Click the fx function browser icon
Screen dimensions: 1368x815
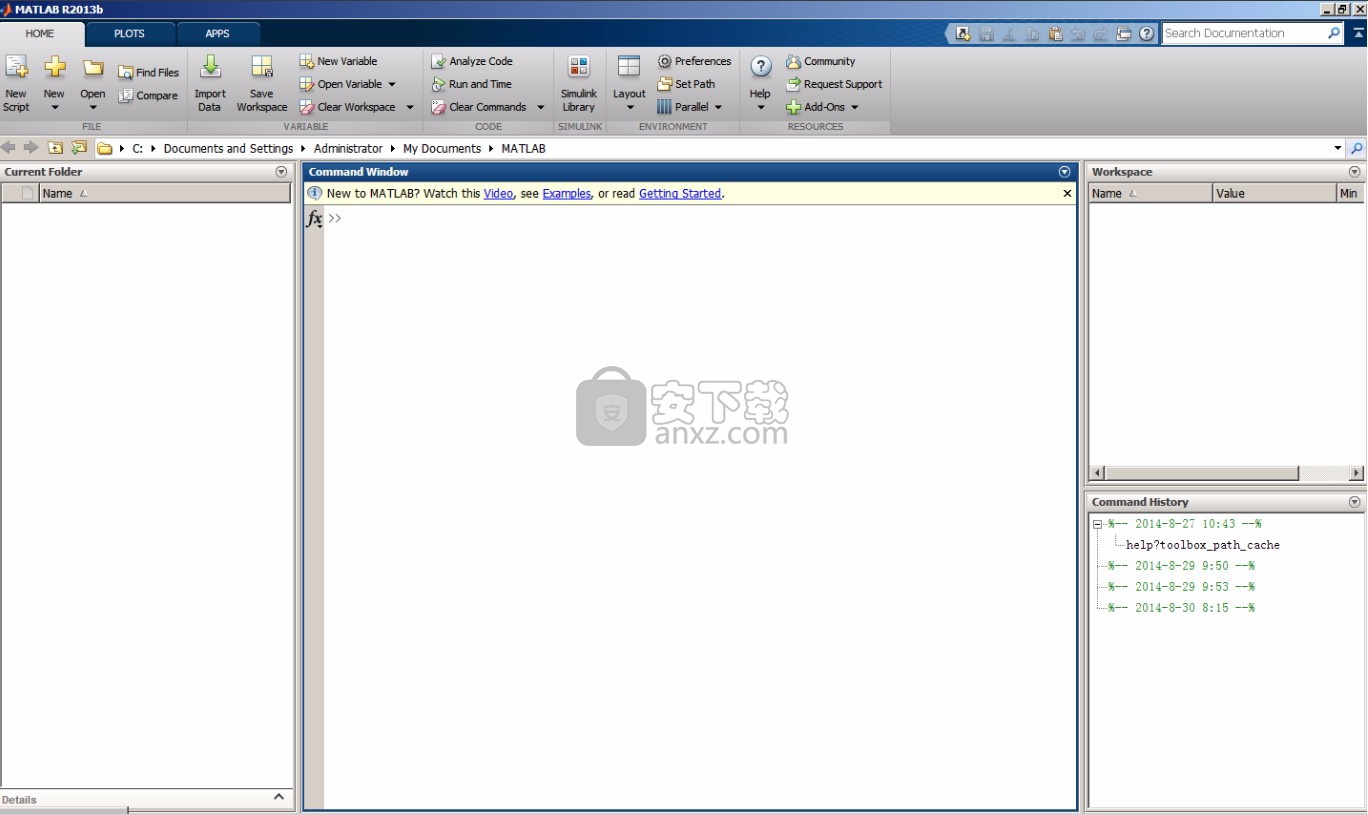(314, 218)
